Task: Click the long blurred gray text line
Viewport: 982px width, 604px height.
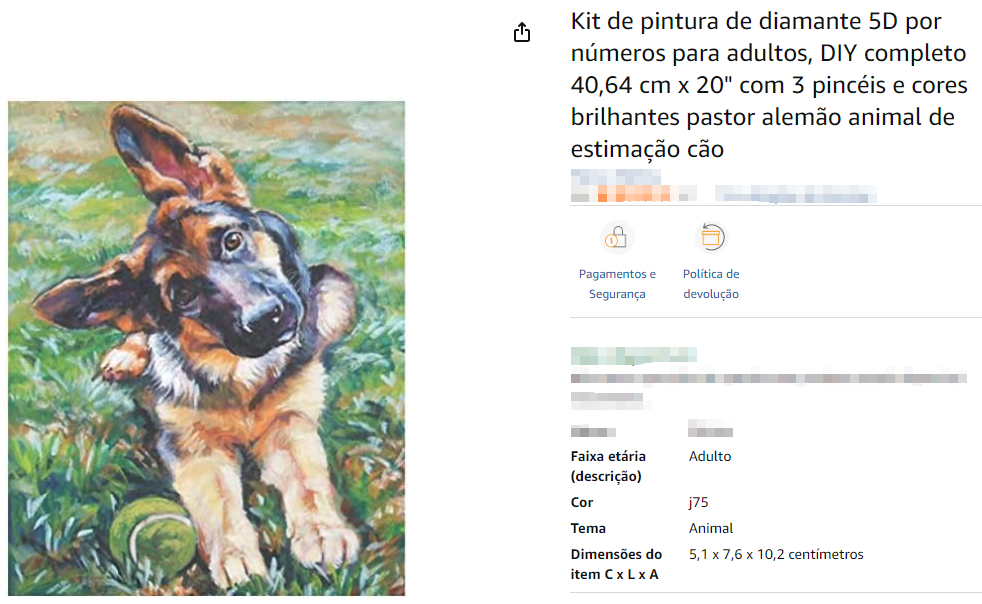Action: [x=768, y=379]
